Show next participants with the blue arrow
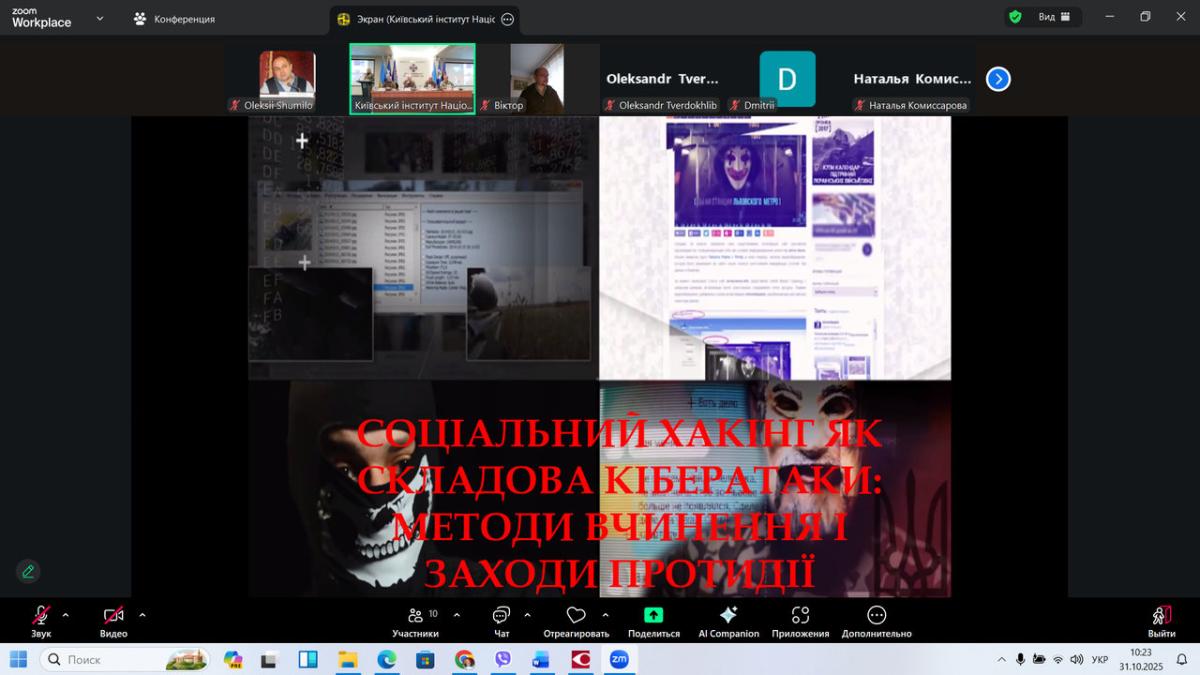 (x=998, y=79)
